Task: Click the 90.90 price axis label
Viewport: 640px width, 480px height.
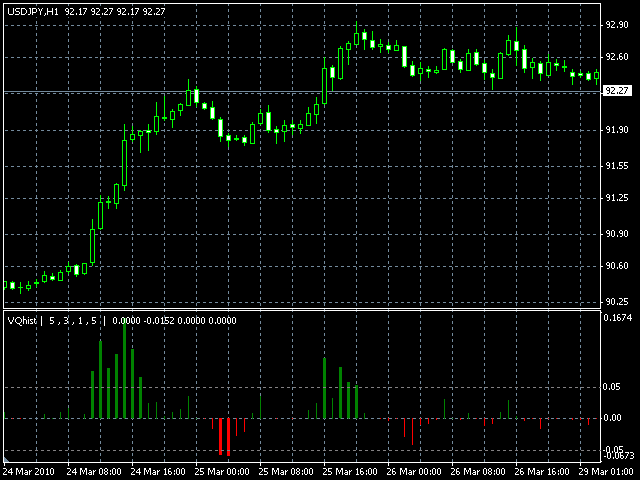Action: [617, 234]
